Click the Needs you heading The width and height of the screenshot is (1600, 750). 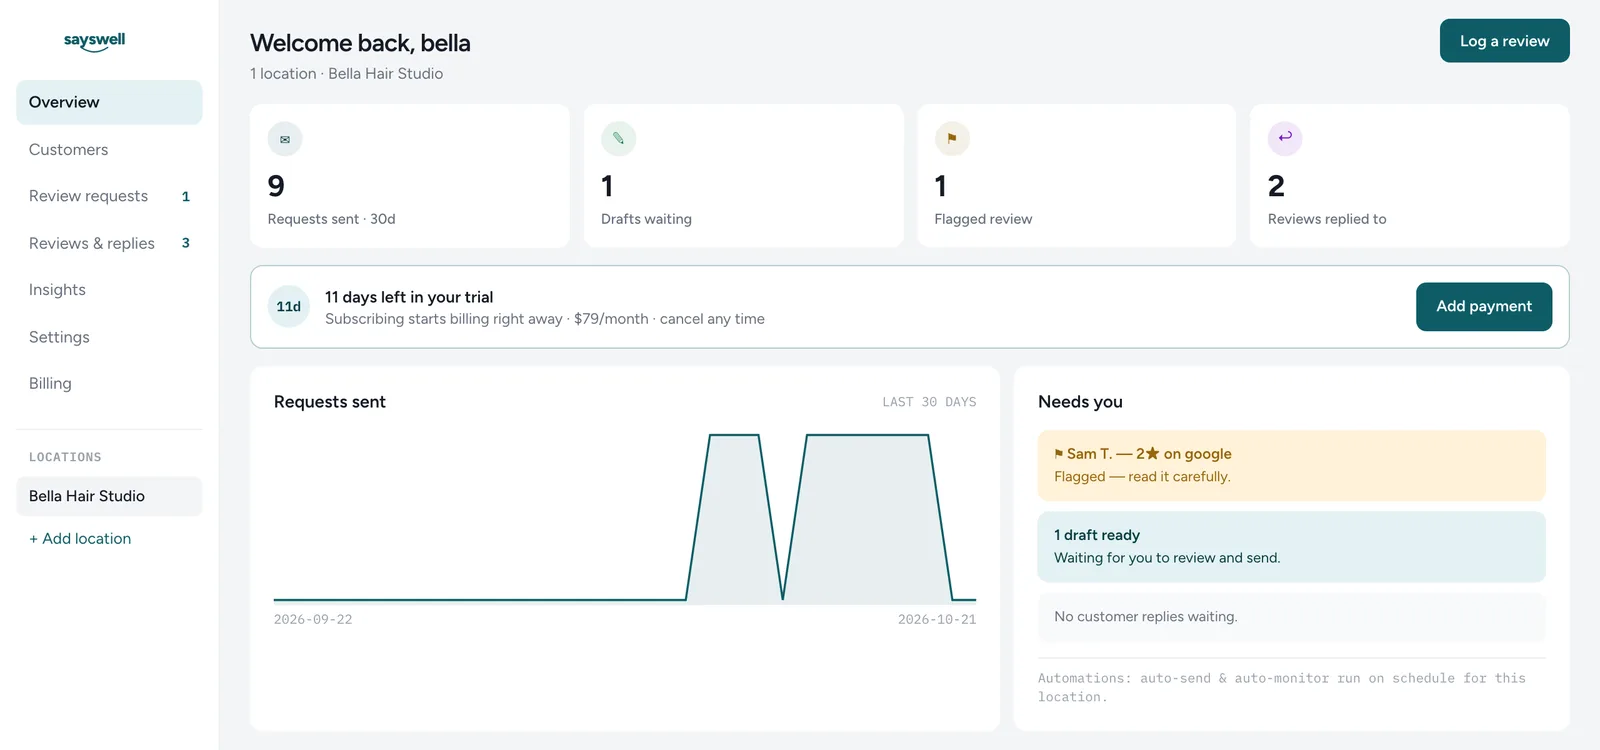point(1080,402)
